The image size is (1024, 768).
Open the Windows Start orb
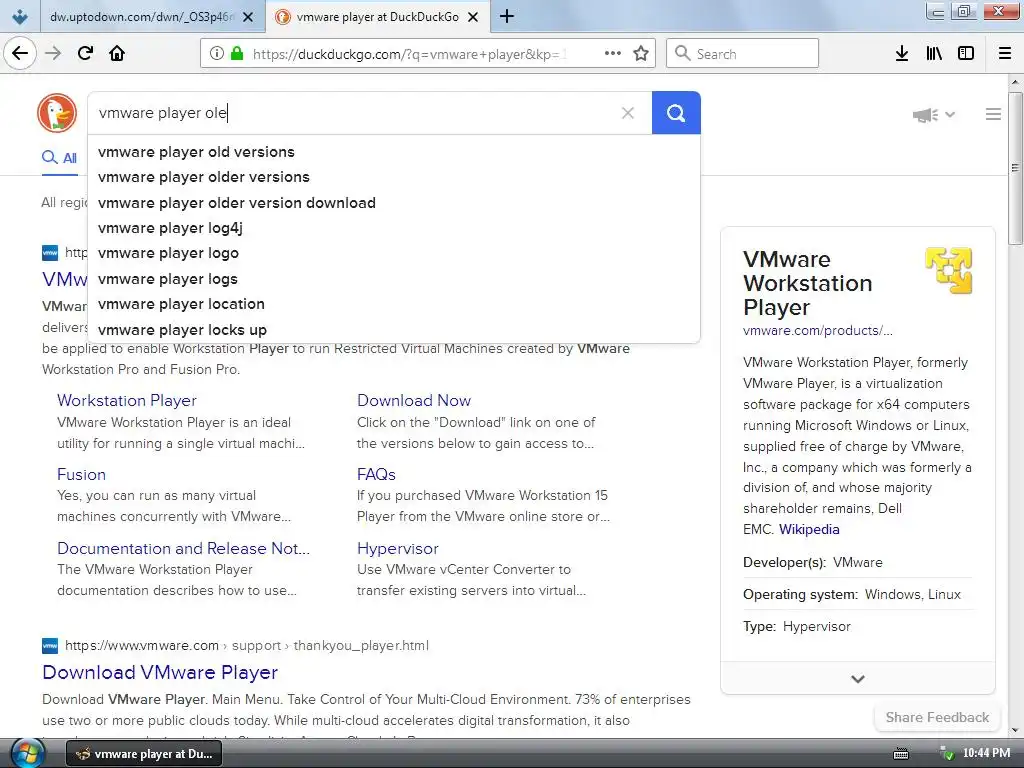pyautogui.click(x=27, y=753)
